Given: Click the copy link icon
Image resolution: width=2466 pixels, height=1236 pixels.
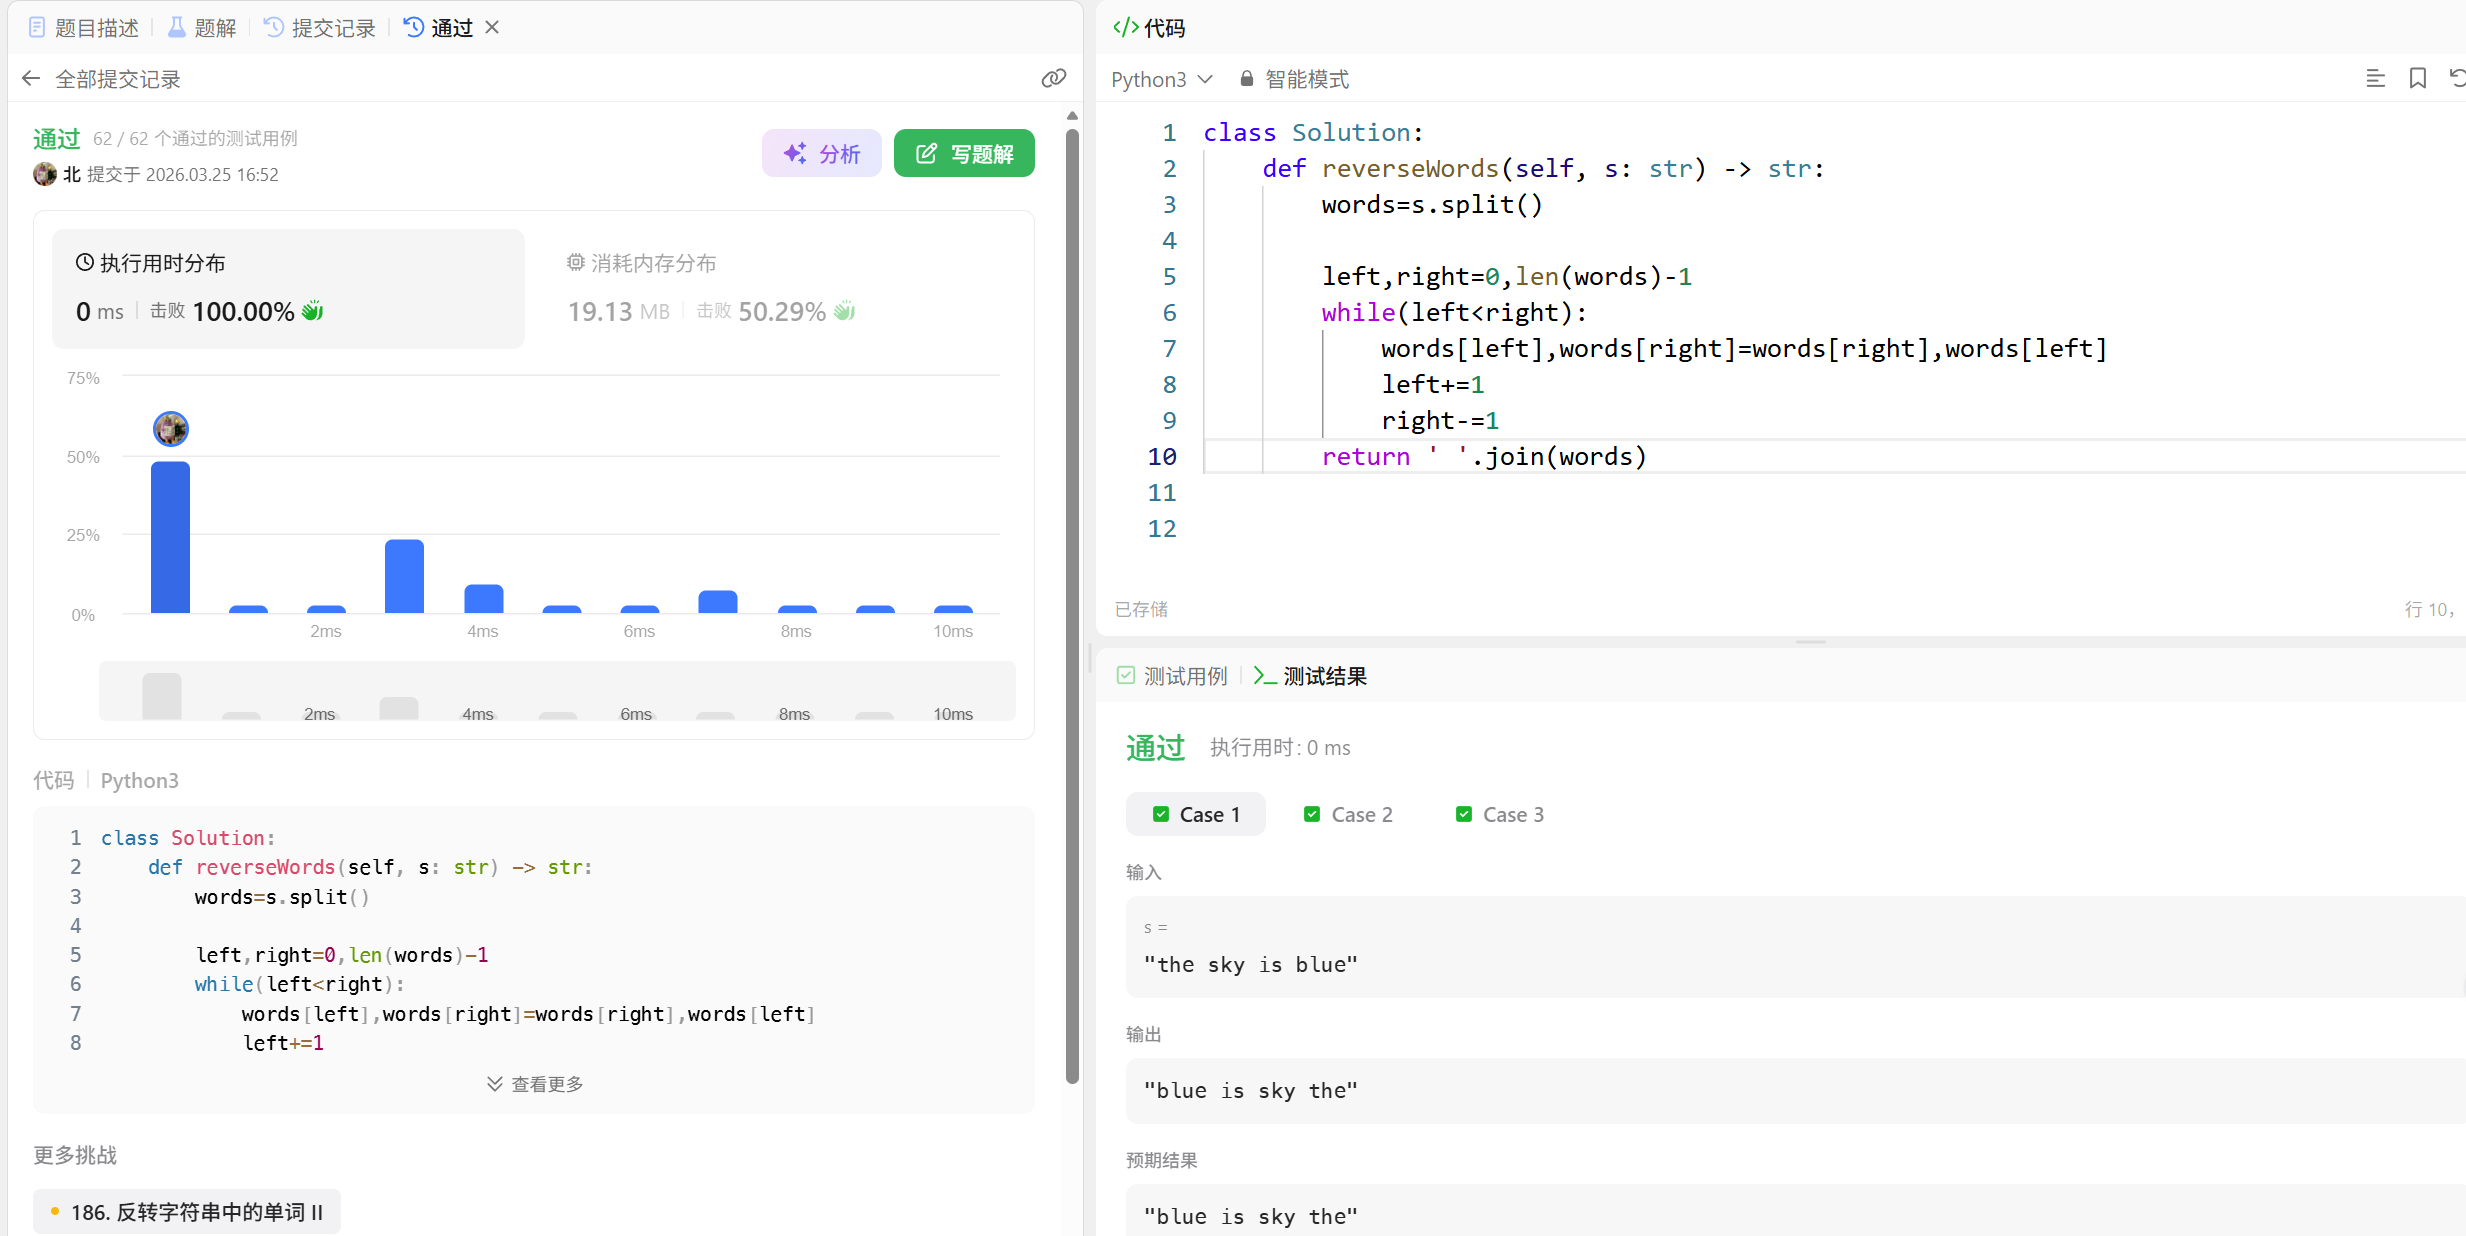Looking at the screenshot, I should pos(1053,79).
